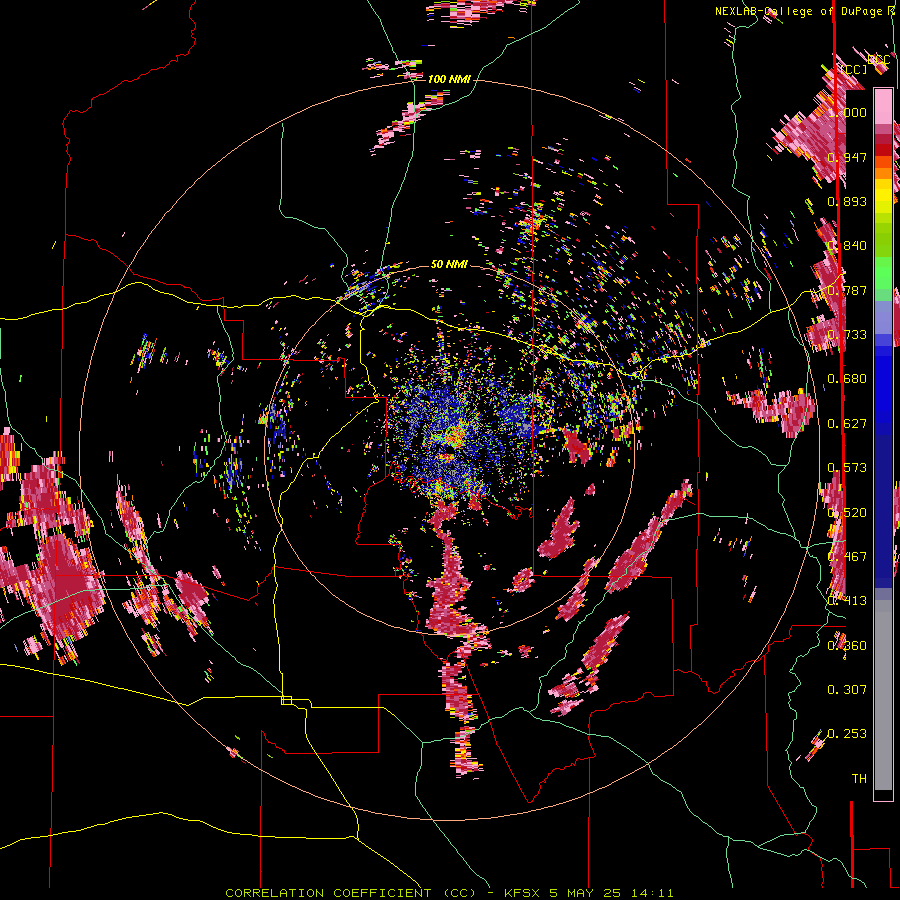Click the 50 NMI range ring label
Screen dimensions: 900x900
point(449,264)
